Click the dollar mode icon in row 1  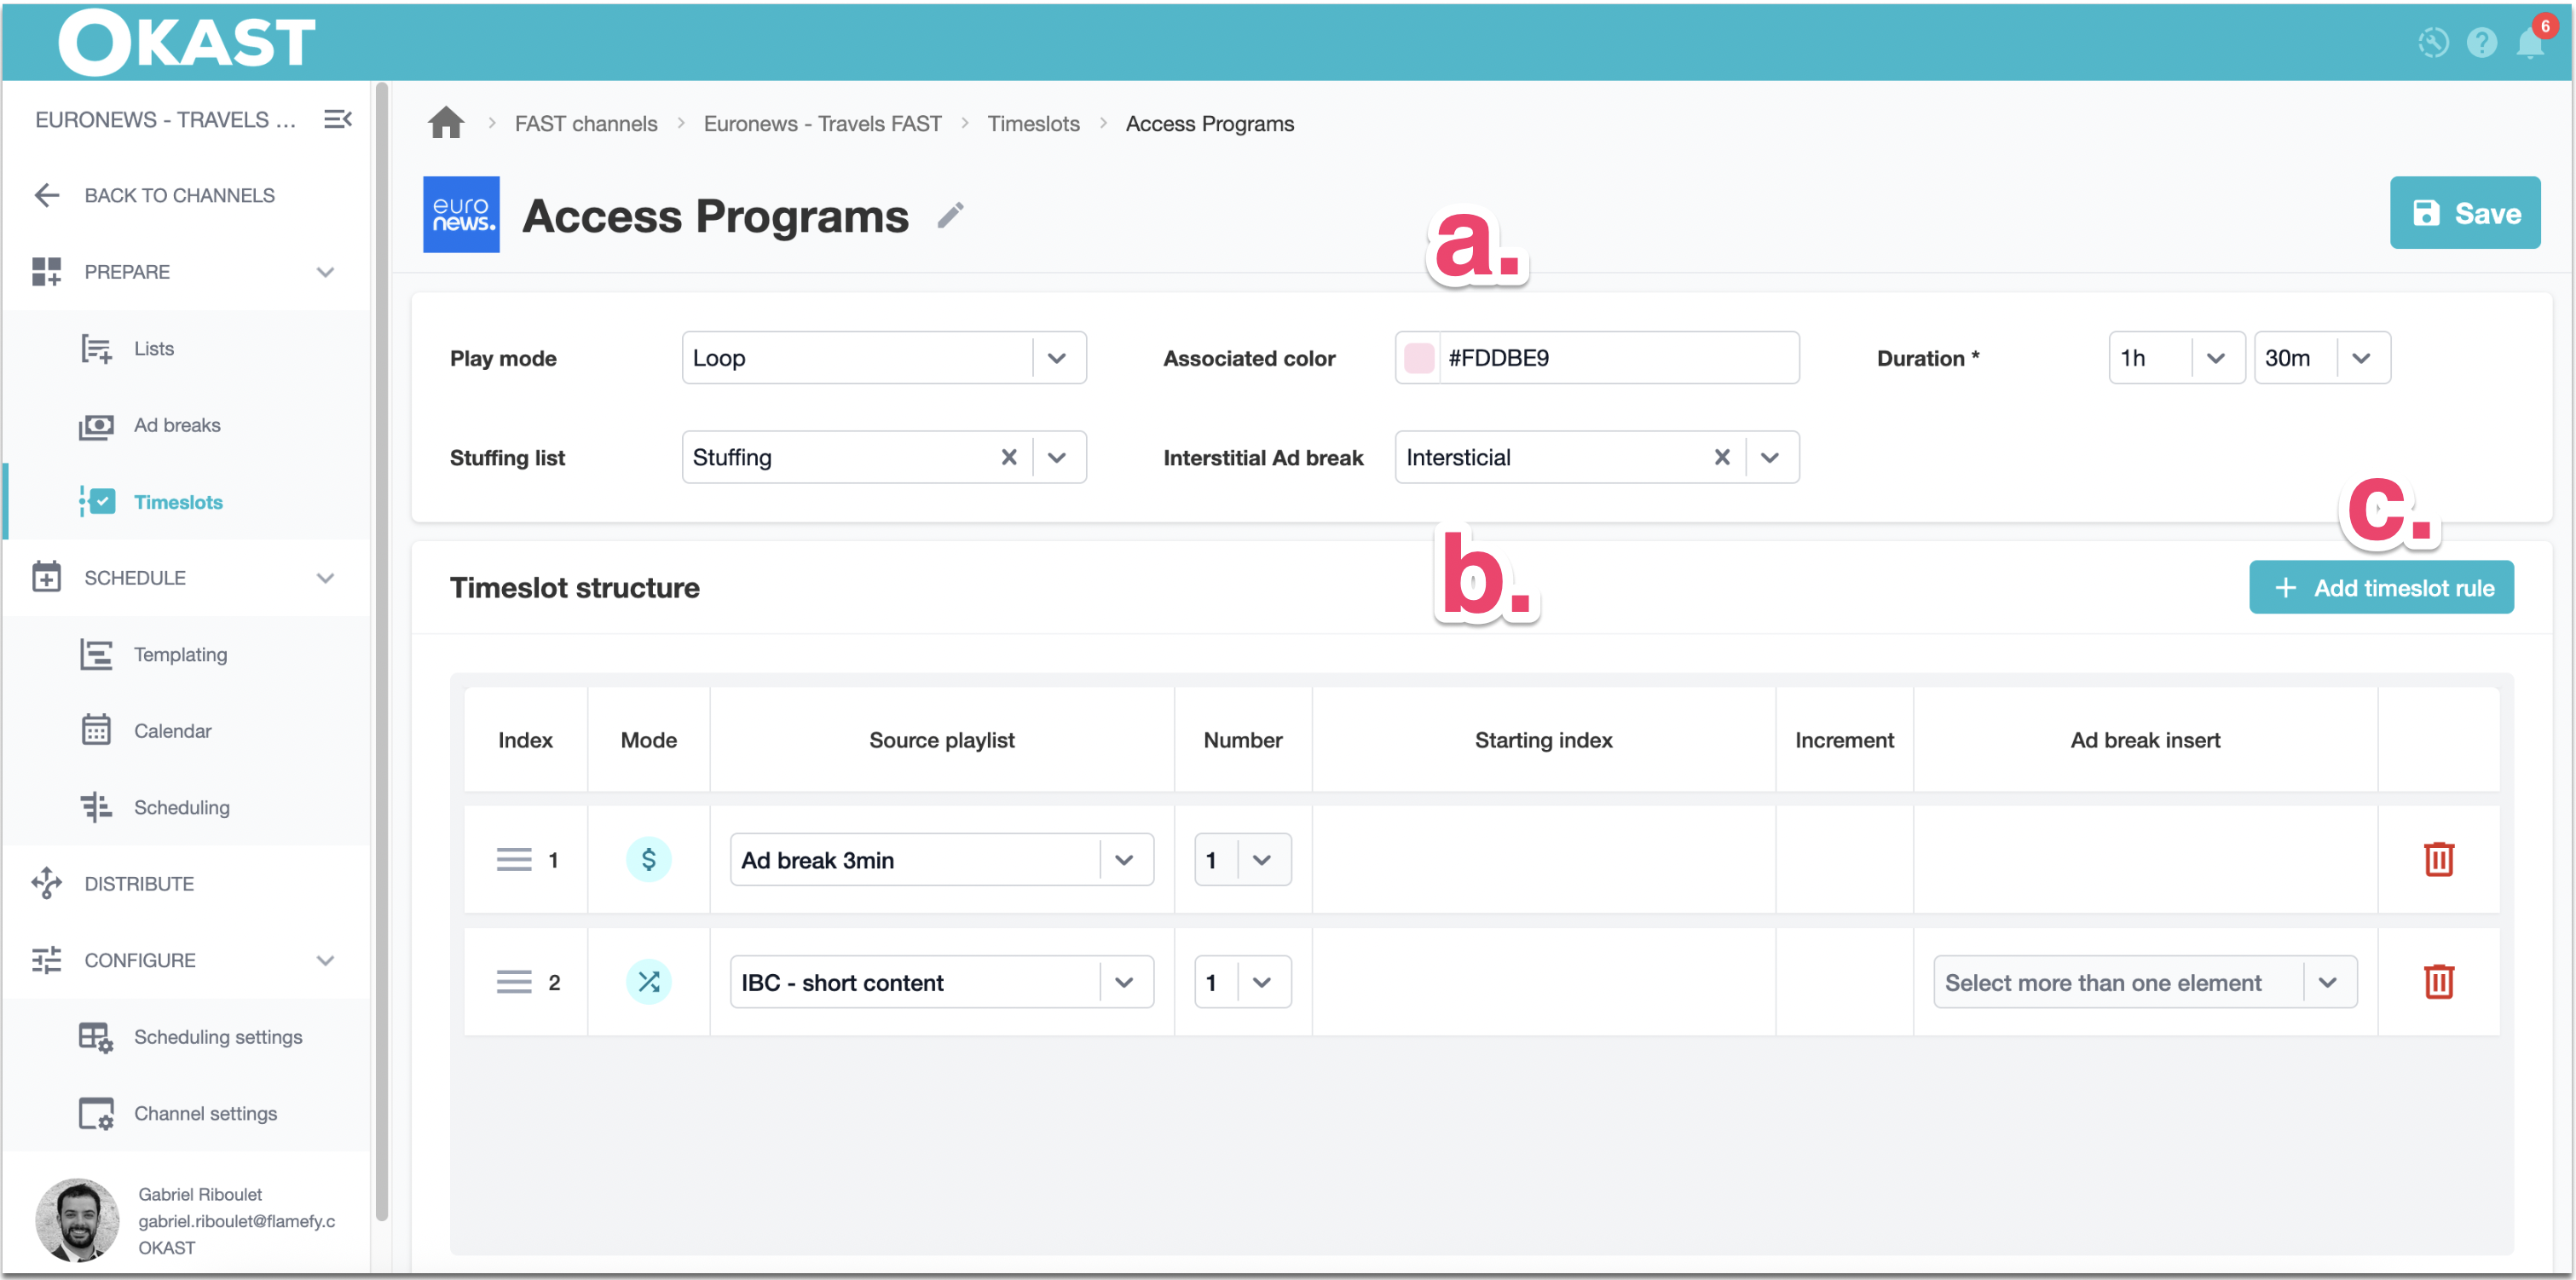tap(648, 859)
